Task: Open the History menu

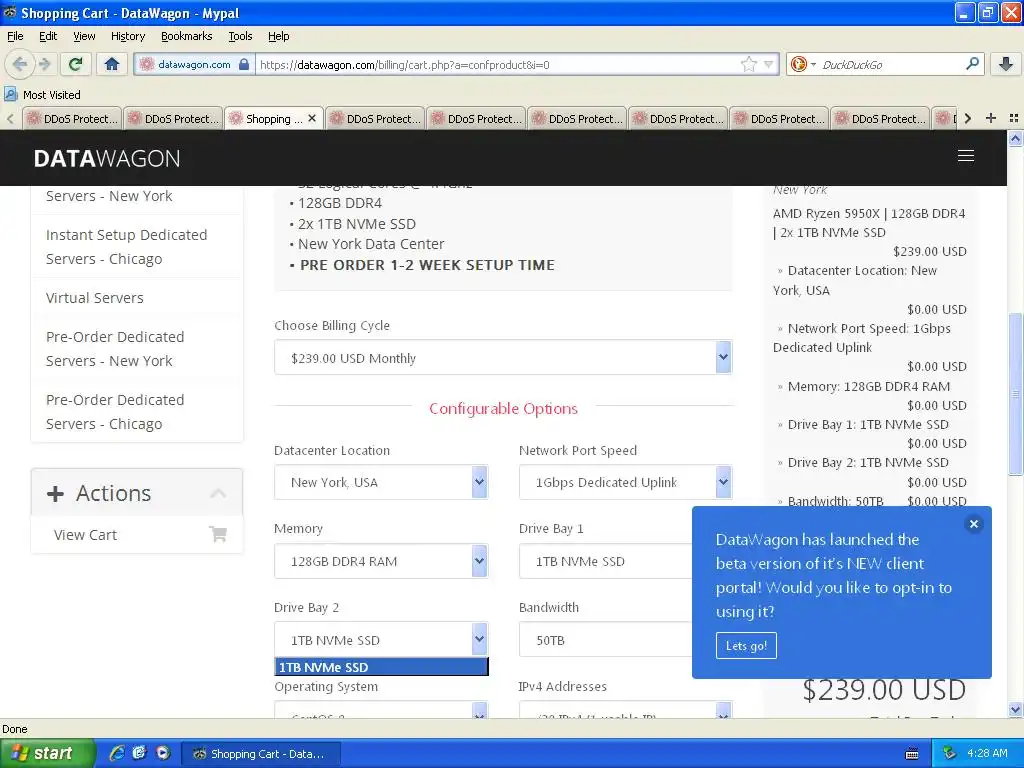Action: pos(127,36)
